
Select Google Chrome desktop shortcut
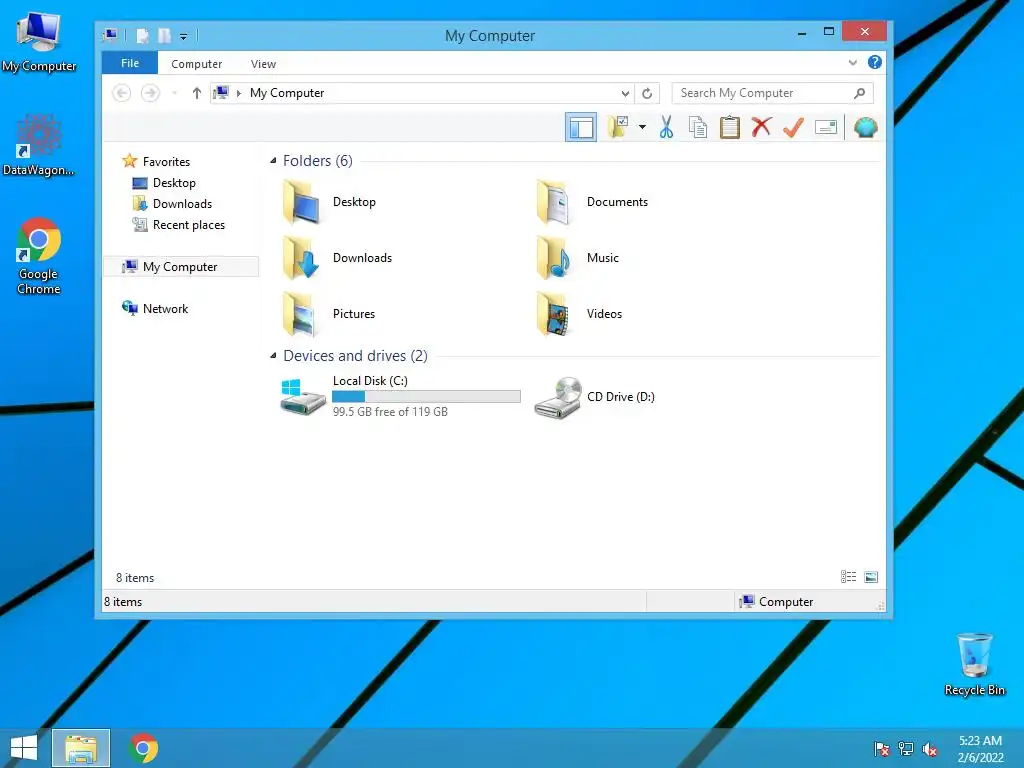(x=39, y=257)
